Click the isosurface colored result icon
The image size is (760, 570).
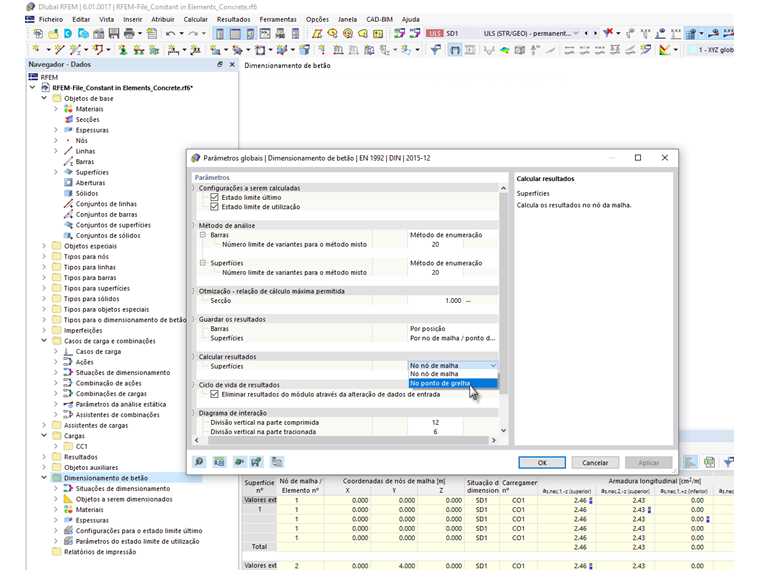click(x=505, y=49)
